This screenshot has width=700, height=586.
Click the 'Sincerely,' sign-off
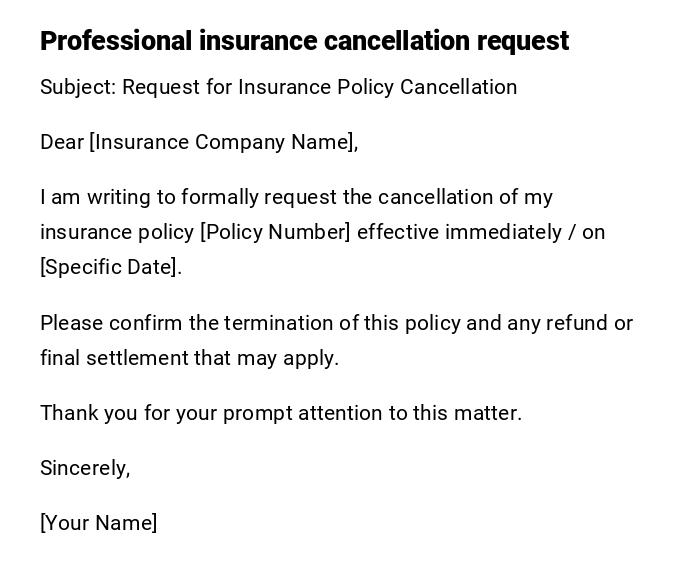click(x=85, y=468)
